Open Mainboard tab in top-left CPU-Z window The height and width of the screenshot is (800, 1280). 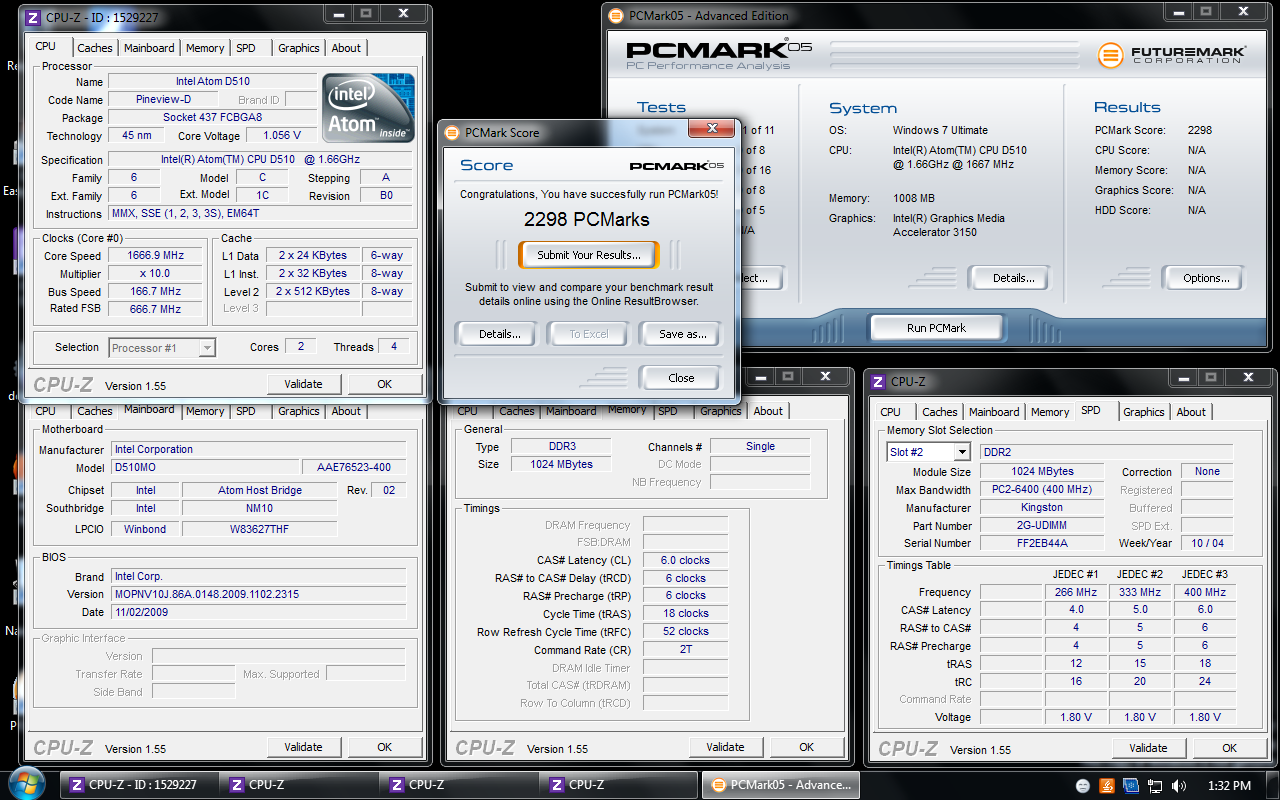[x=149, y=48]
